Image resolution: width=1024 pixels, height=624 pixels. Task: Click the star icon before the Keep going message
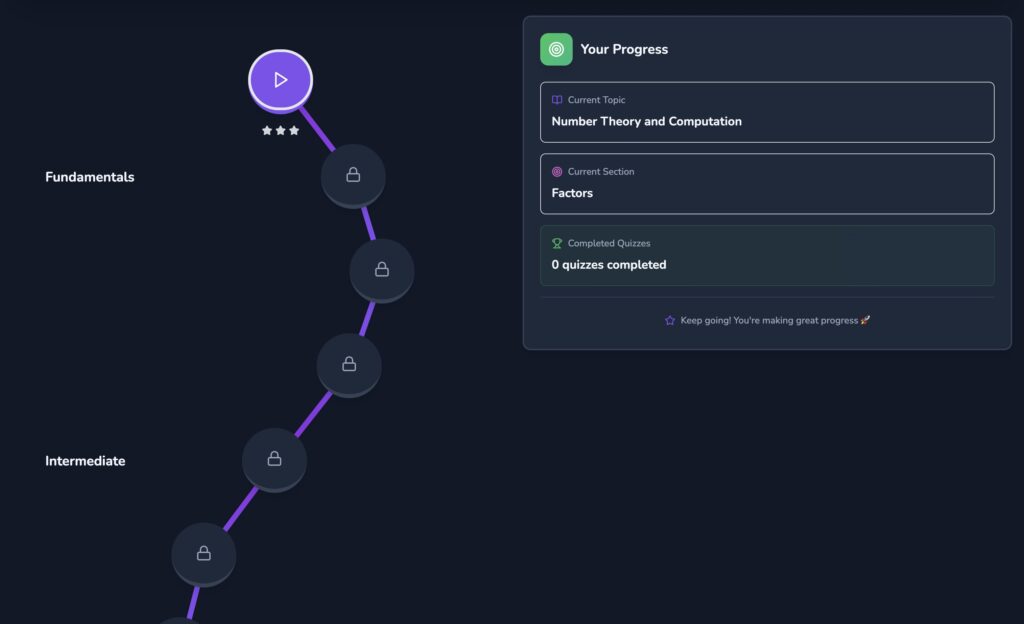[x=670, y=321]
